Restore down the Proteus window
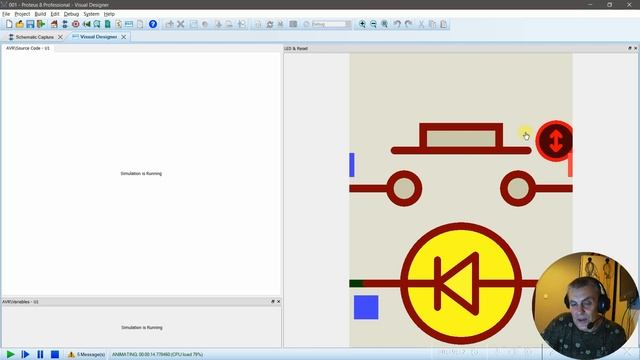This screenshot has width=640, height=360. [x=609, y=4]
